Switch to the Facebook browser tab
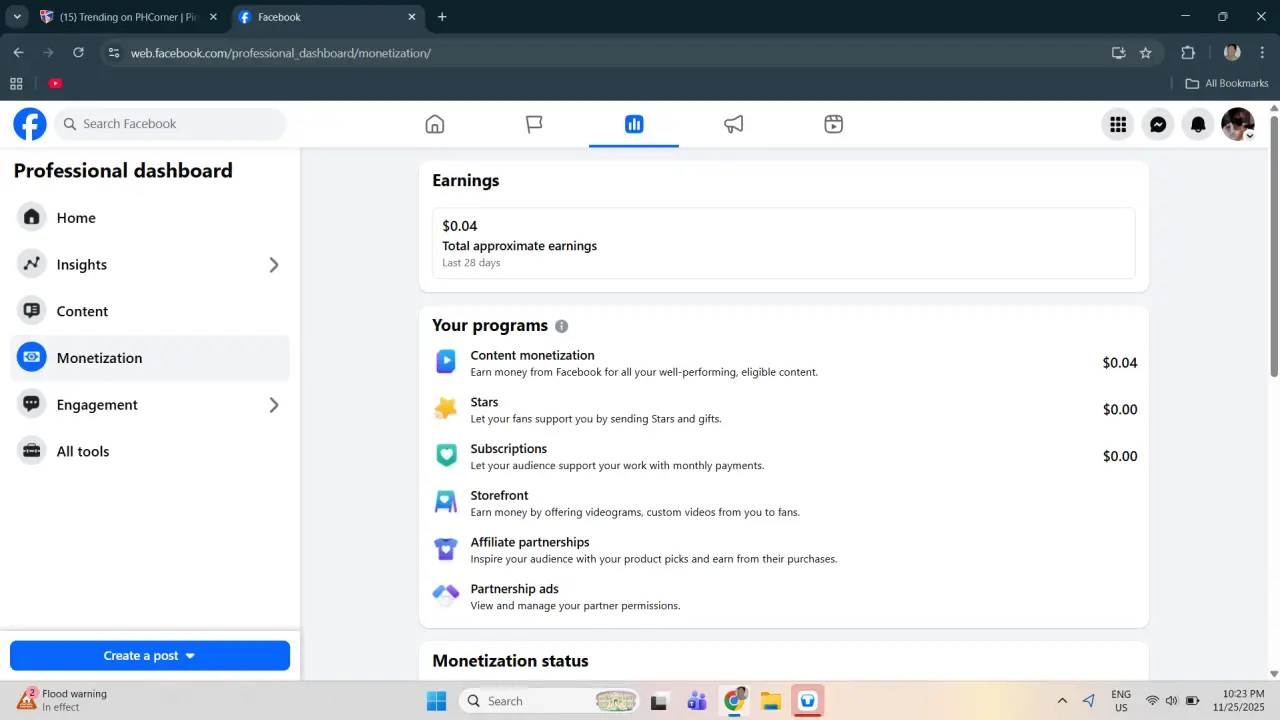This screenshot has height=720, width=1280. click(x=328, y=17)
